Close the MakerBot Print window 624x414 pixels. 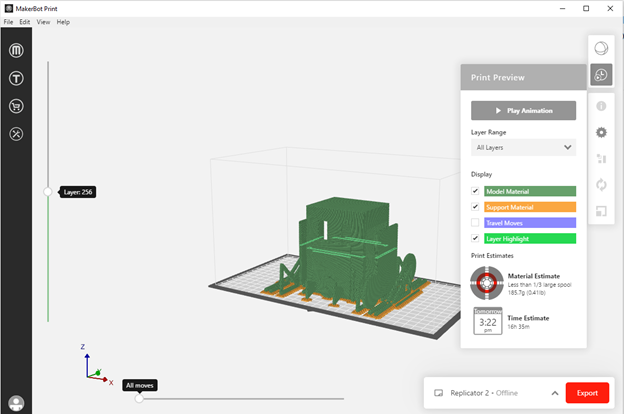(x=610, y=8)
